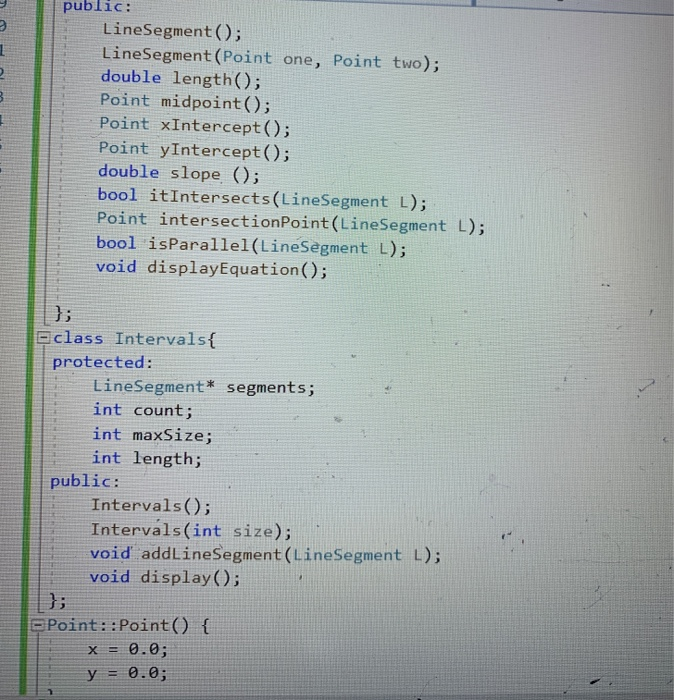Screen dimensions: 674x700
Task: Click the 'x = 0.0;' assignment line
Action: [128, 649]
